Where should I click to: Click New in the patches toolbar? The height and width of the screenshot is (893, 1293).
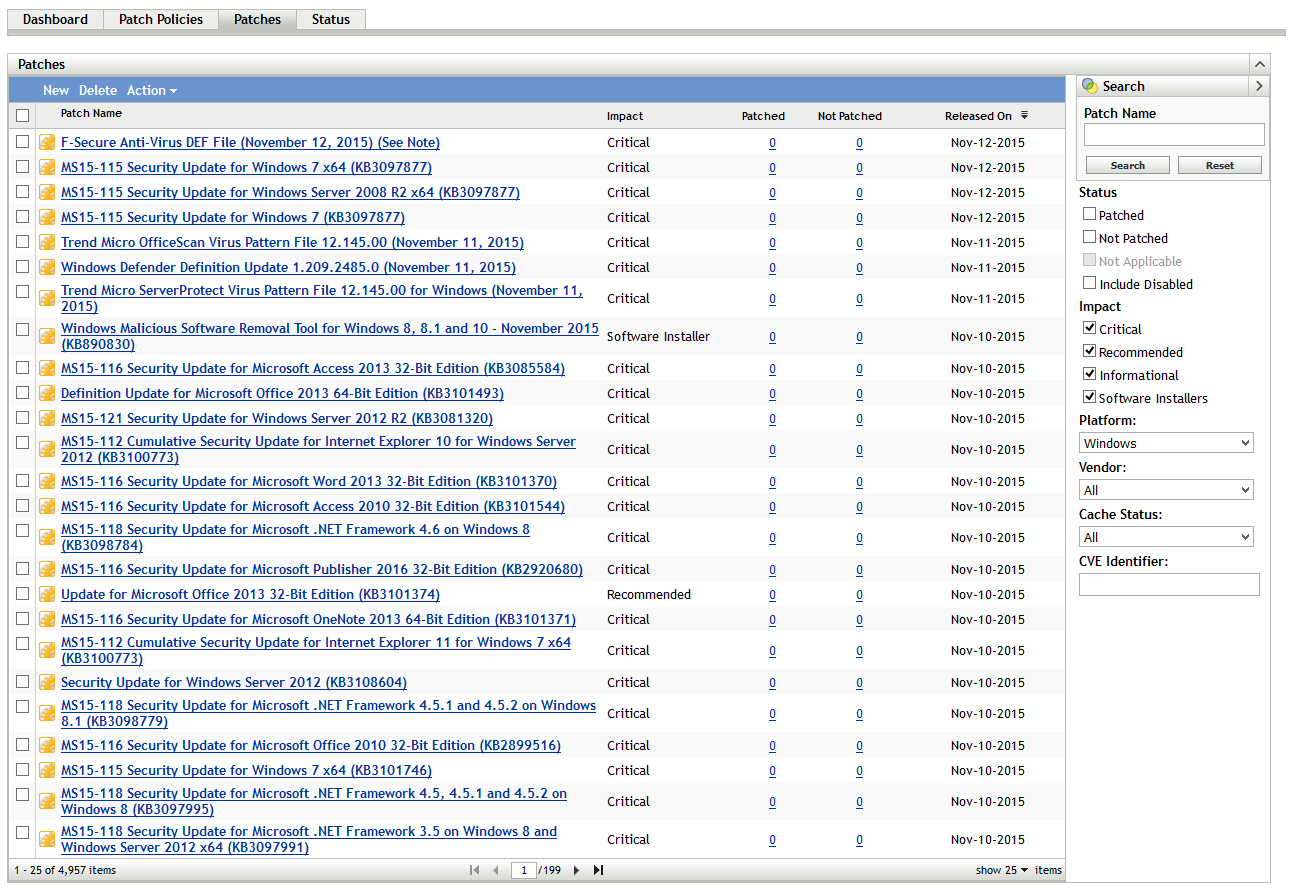click(x=56, y=90)
